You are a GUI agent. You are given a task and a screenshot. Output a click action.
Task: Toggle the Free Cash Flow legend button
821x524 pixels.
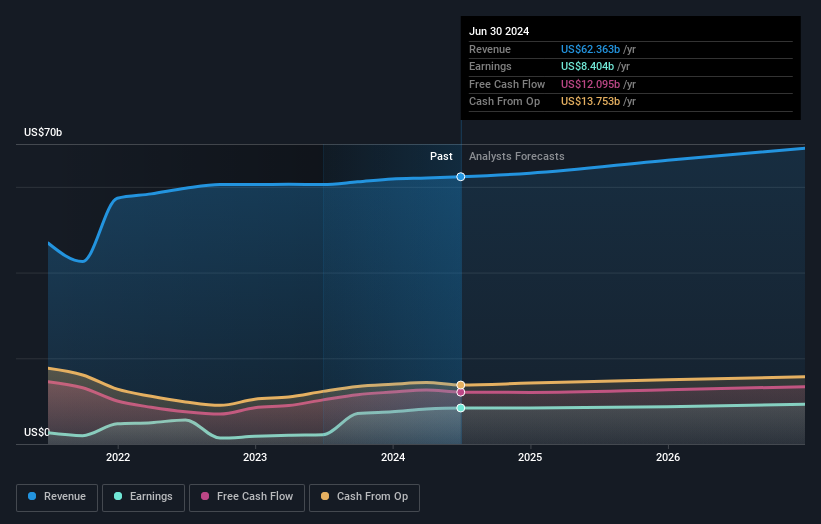(x=247, y=497)
